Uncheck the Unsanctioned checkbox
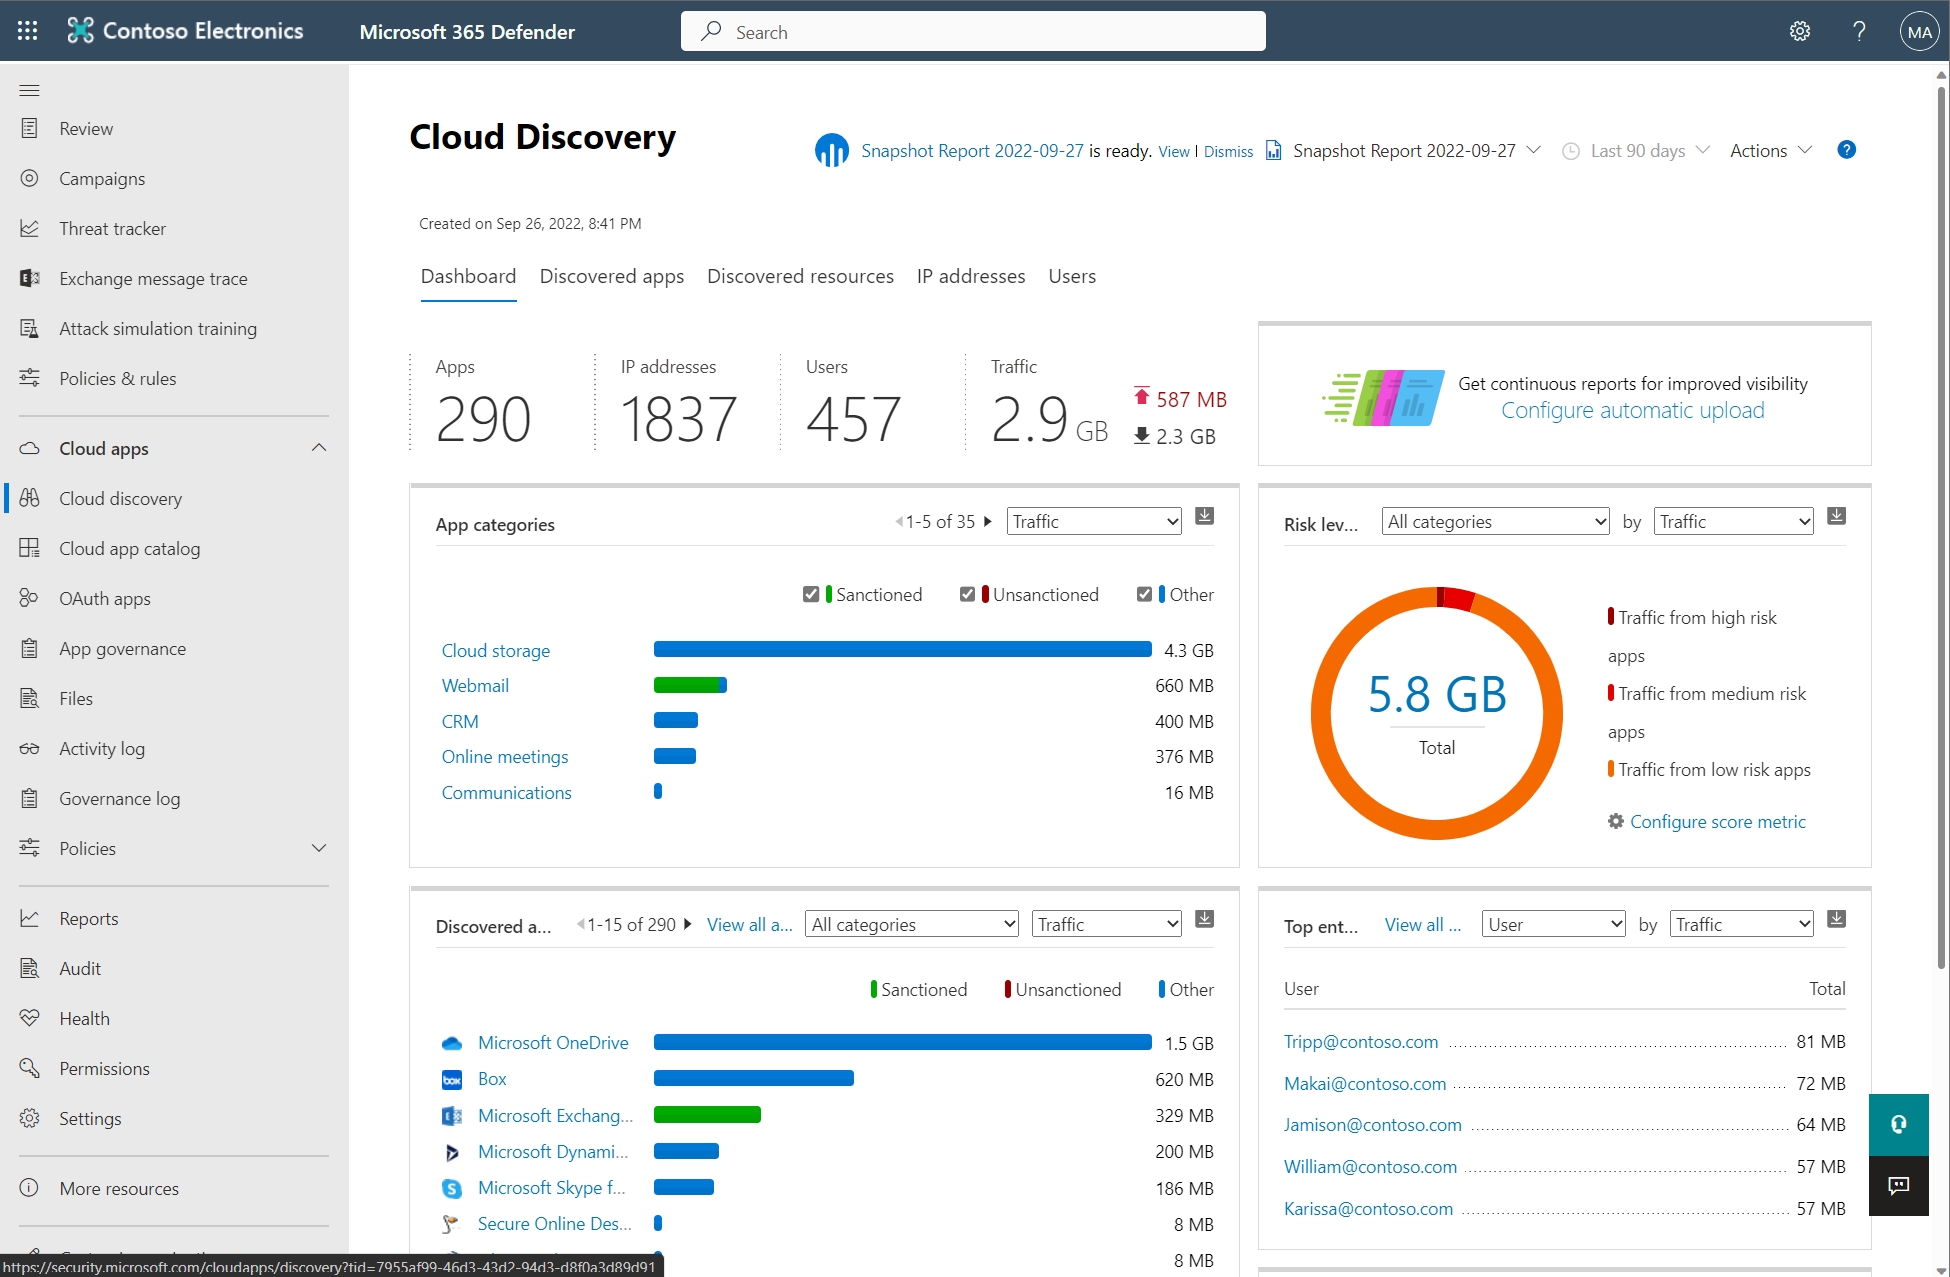 pyautogui.click(x=967, y=594)
